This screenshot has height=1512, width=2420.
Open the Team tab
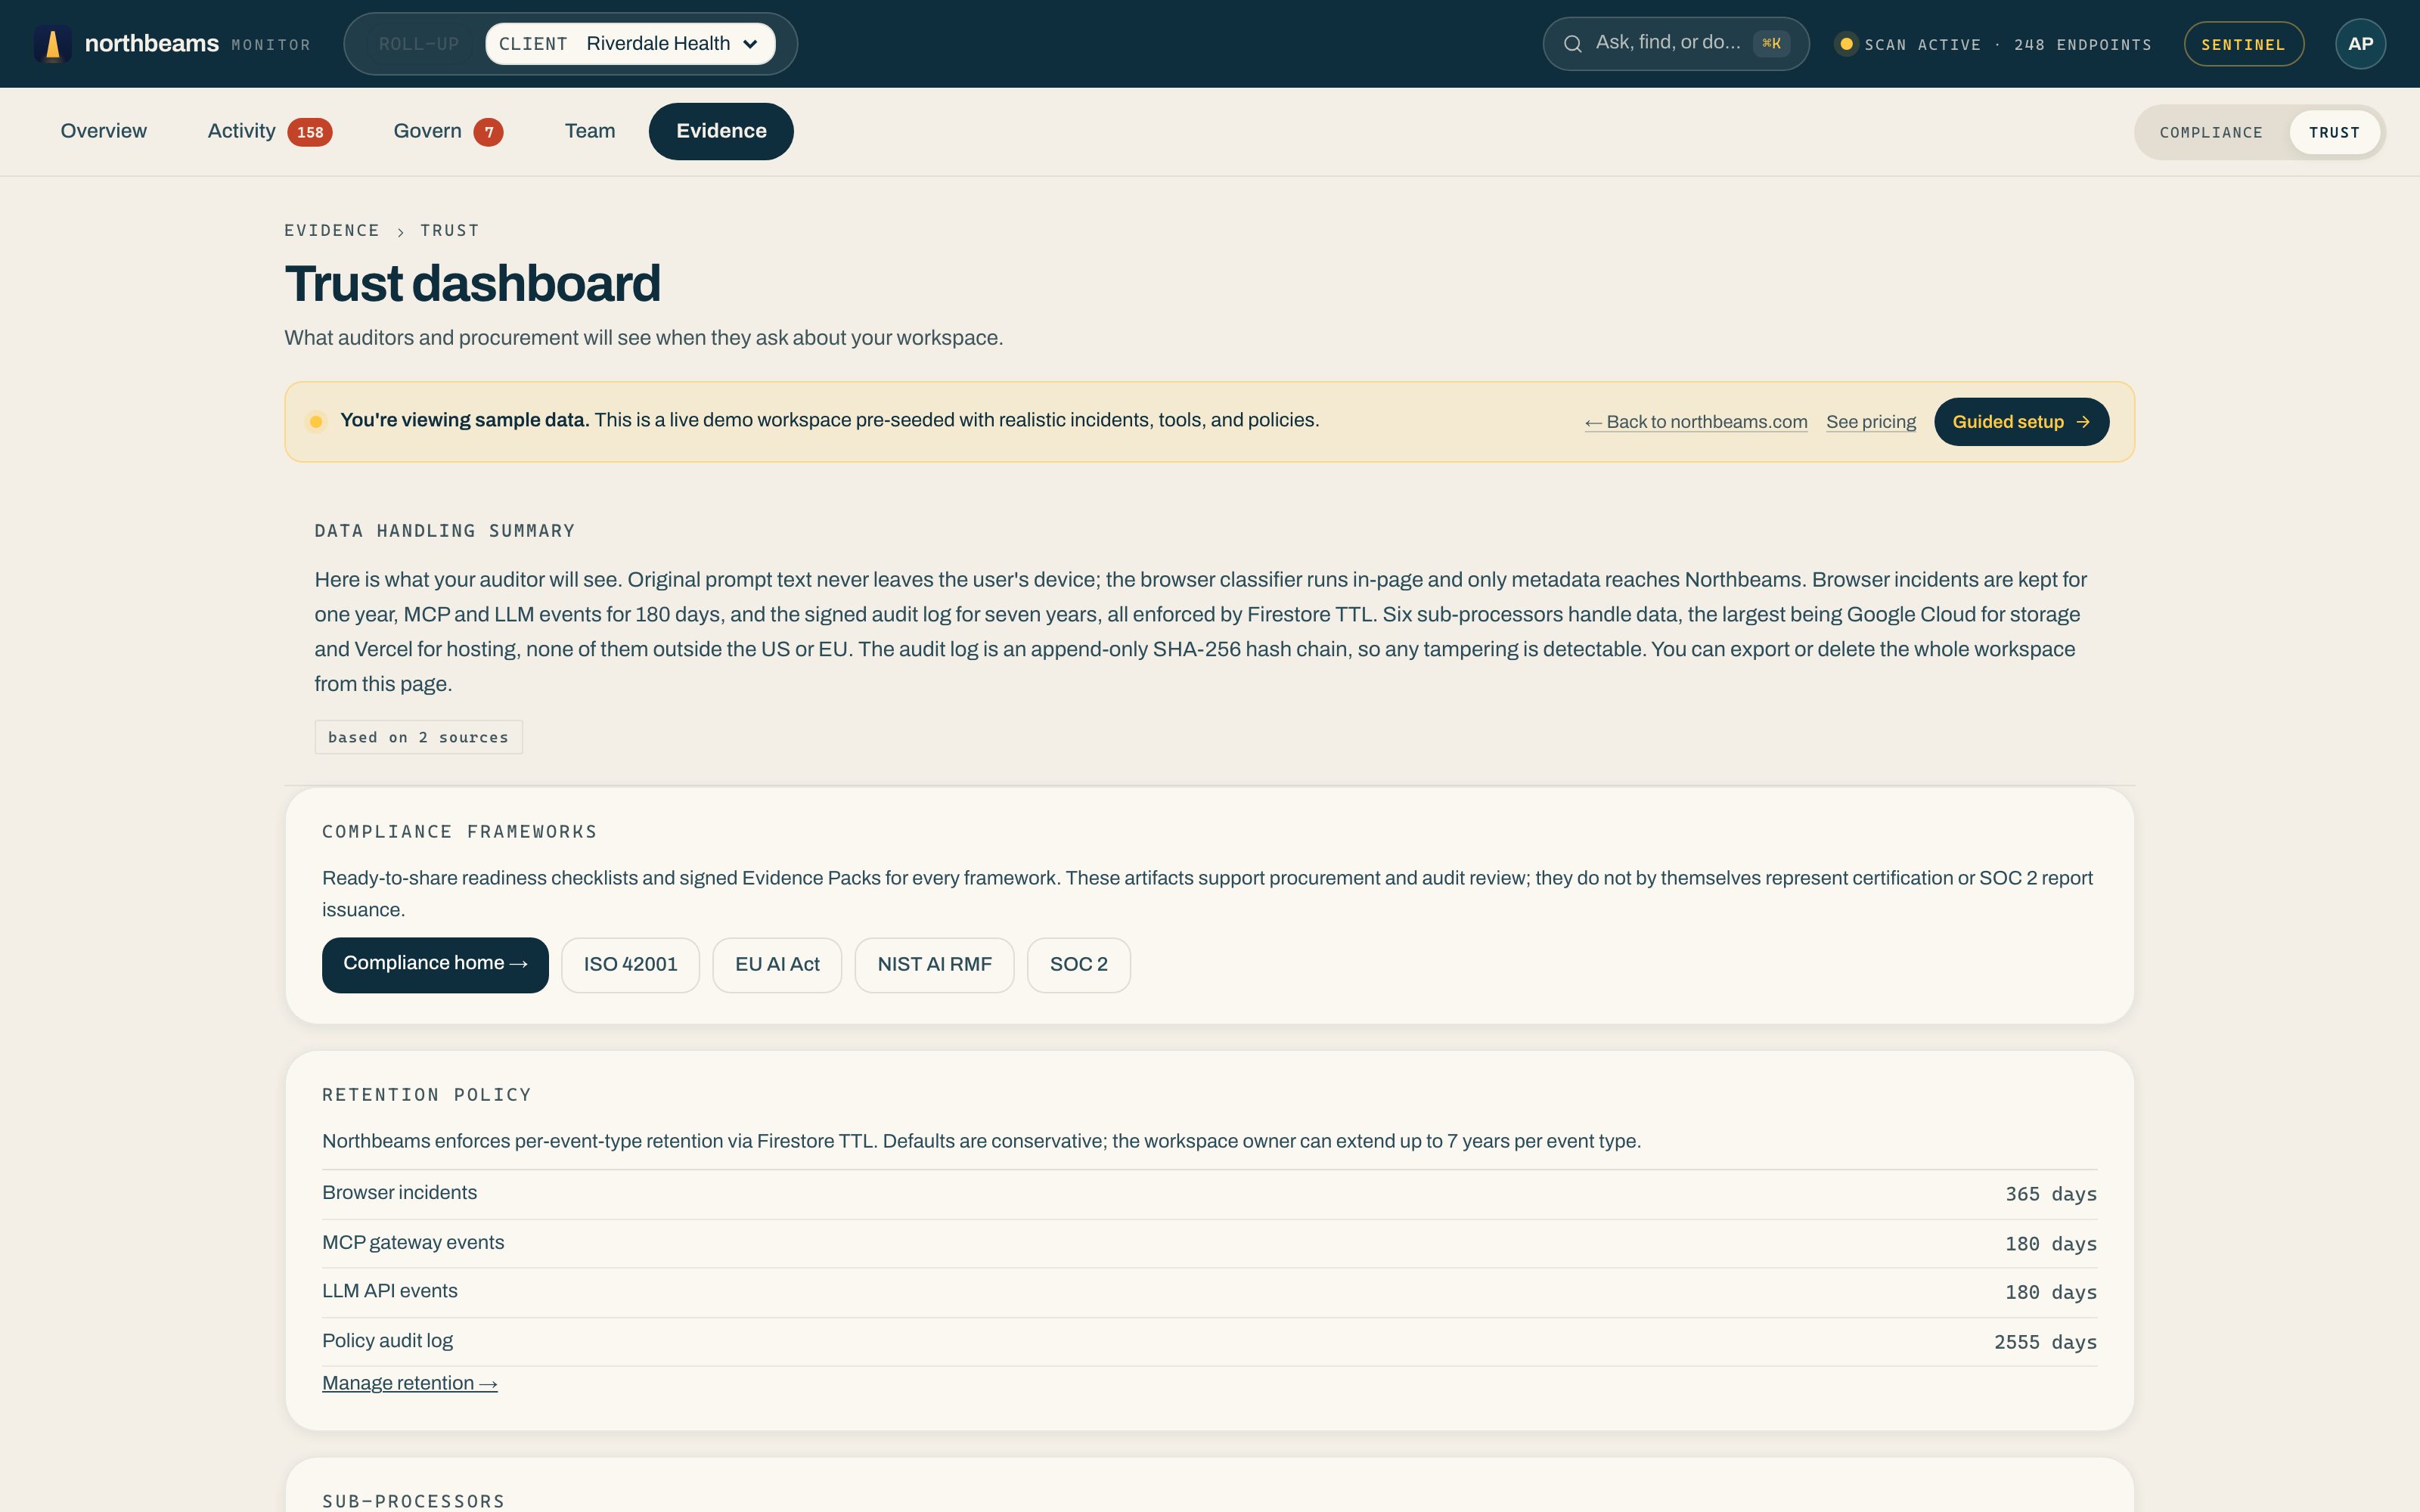point(590,131)
